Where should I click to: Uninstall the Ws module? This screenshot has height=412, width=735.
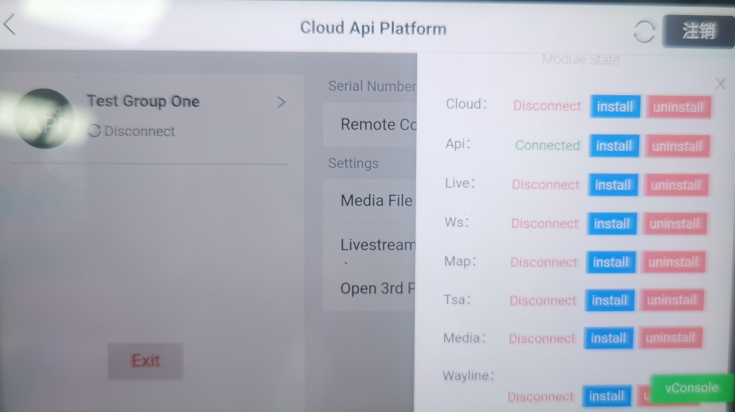(x=675, y=224)
